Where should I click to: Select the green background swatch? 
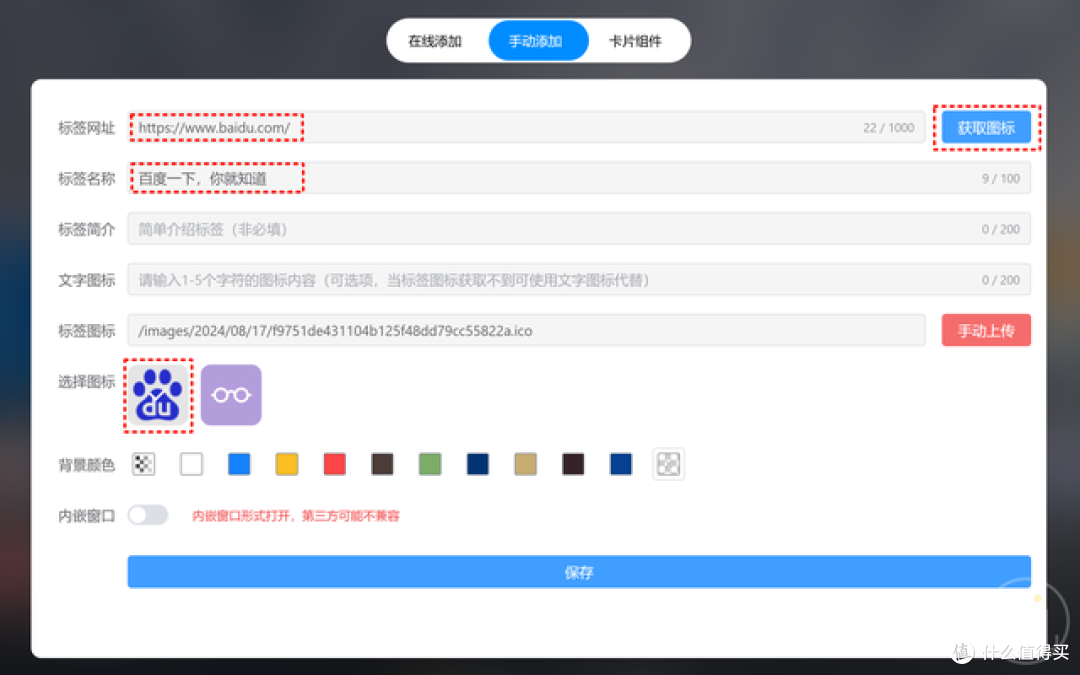tap(429, 464)
